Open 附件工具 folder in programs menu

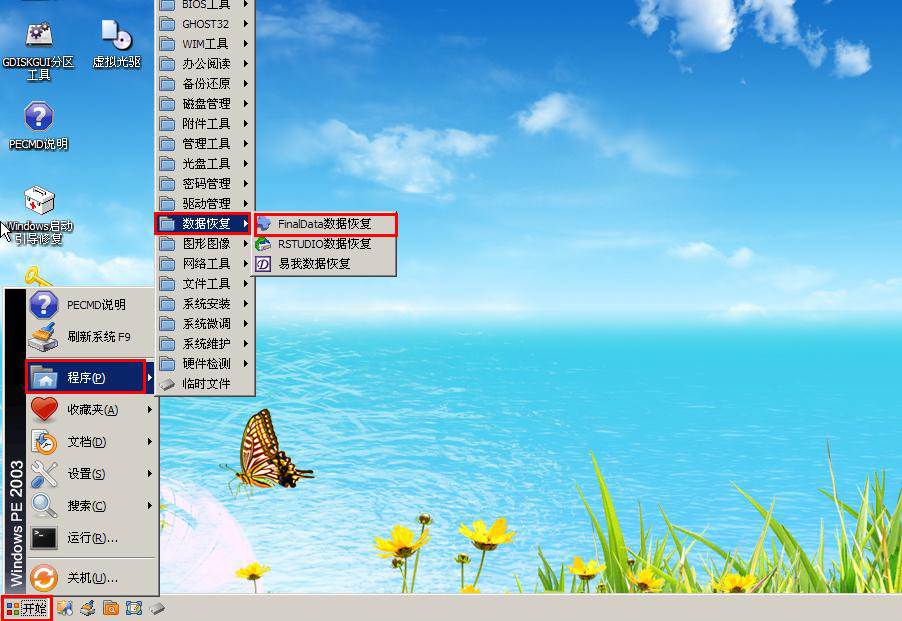205,124
